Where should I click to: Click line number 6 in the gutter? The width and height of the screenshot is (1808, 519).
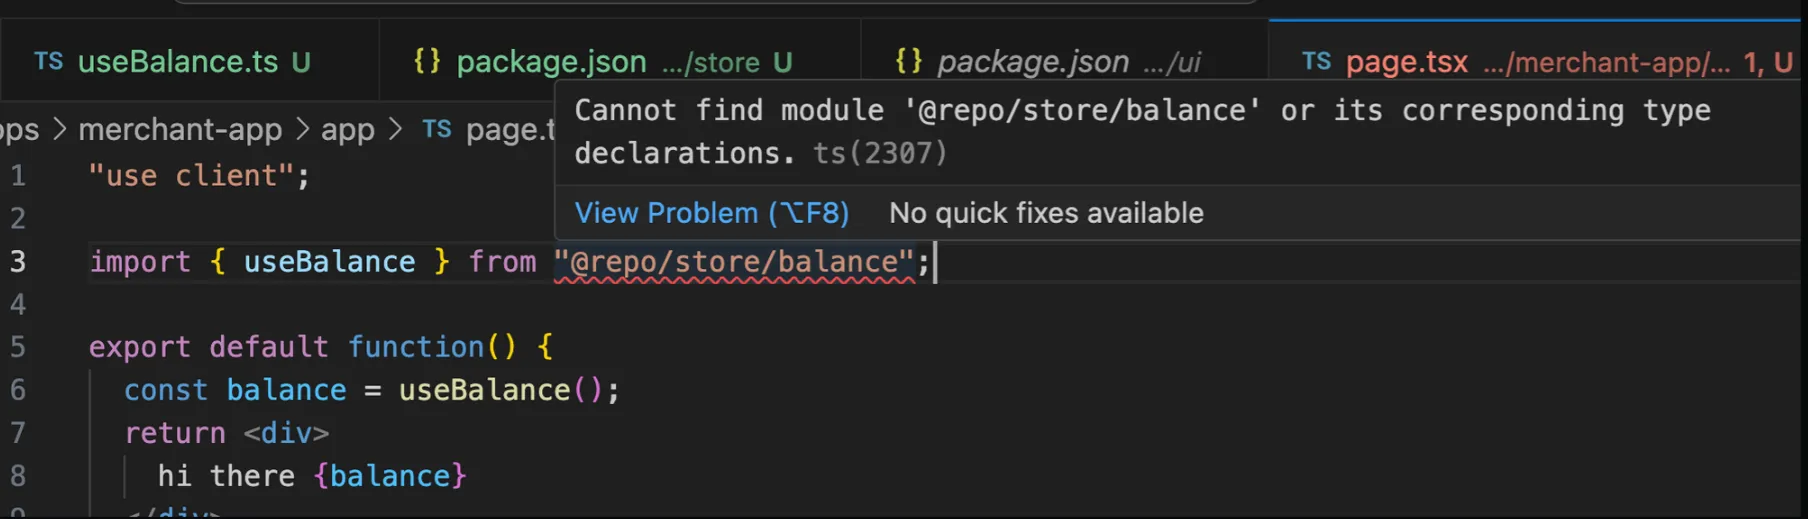18,390
